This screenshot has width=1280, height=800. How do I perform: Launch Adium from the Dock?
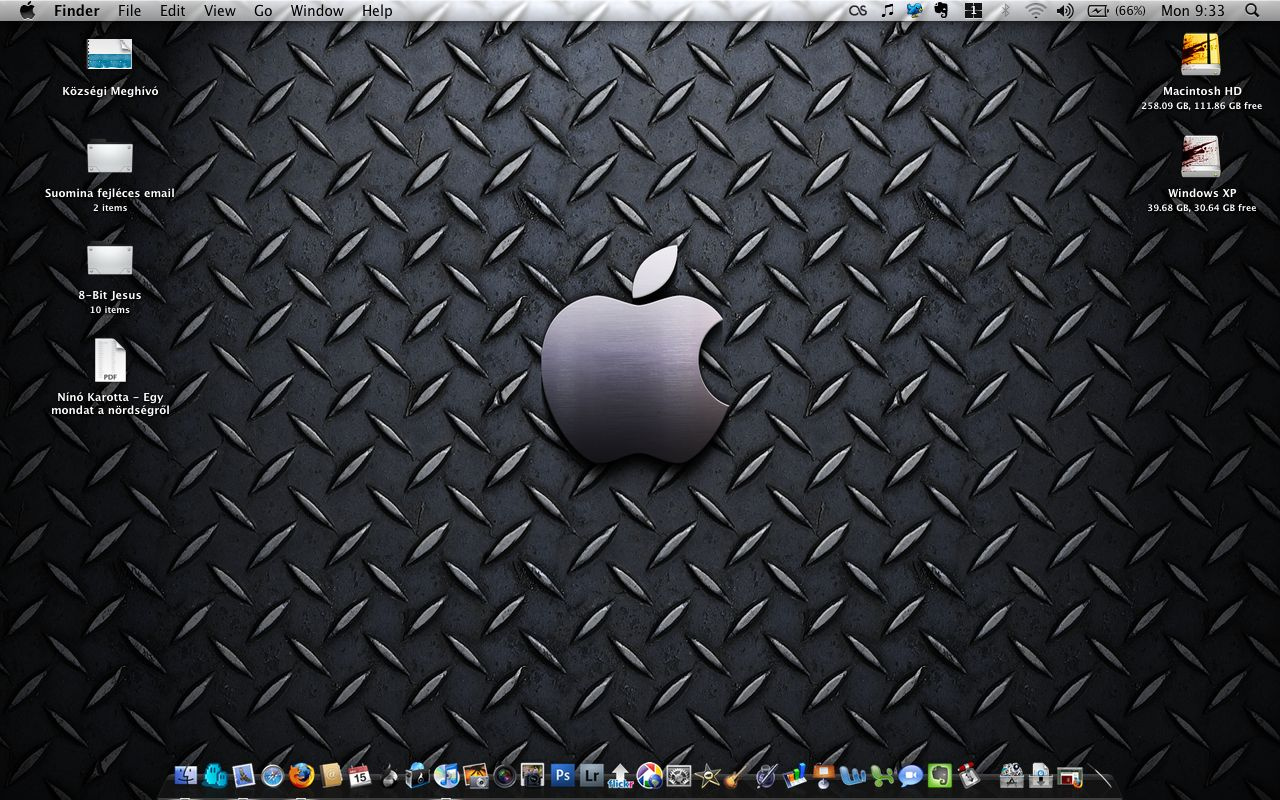click(x=215, y=775)
